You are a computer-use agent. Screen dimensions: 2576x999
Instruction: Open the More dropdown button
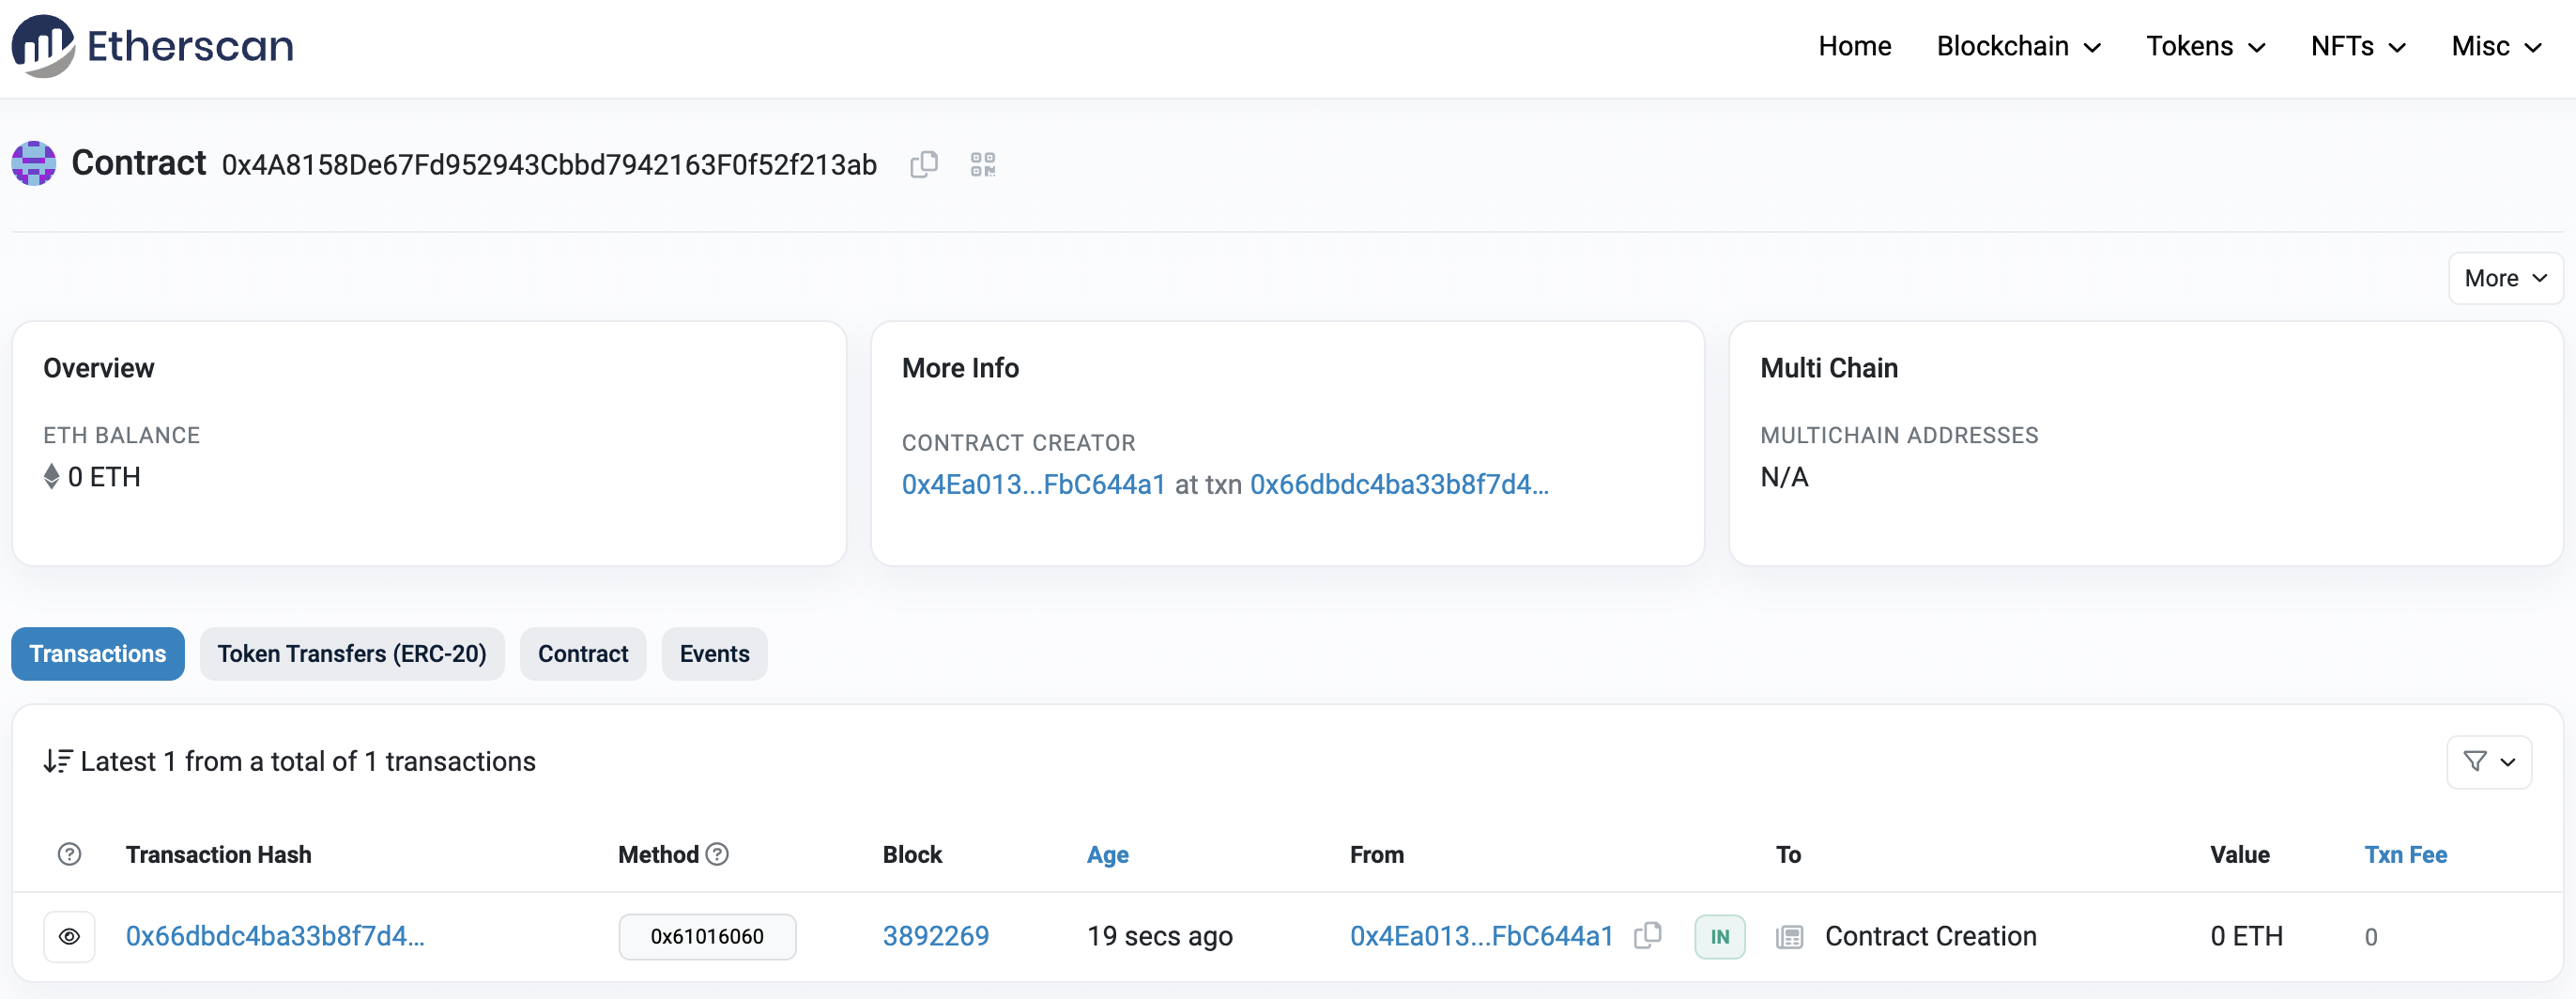pos(2504,278)
